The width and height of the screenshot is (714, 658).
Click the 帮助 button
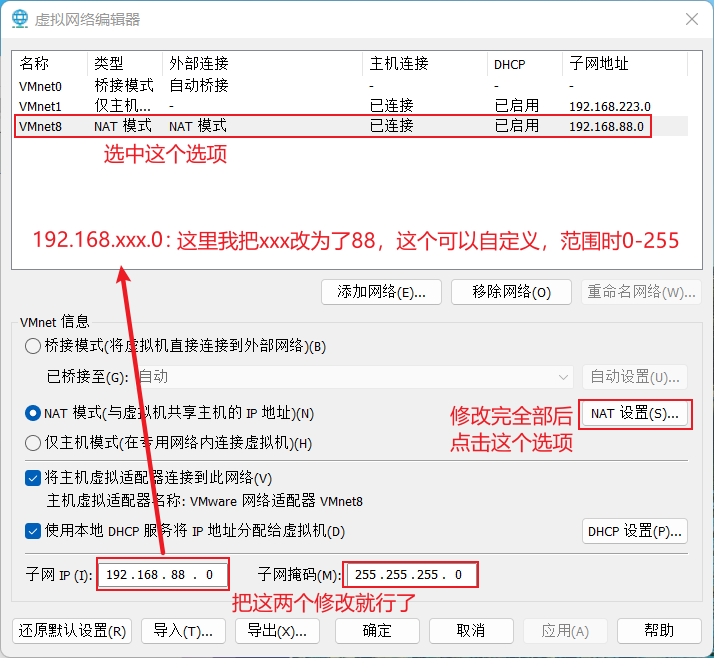pos(659,631)
